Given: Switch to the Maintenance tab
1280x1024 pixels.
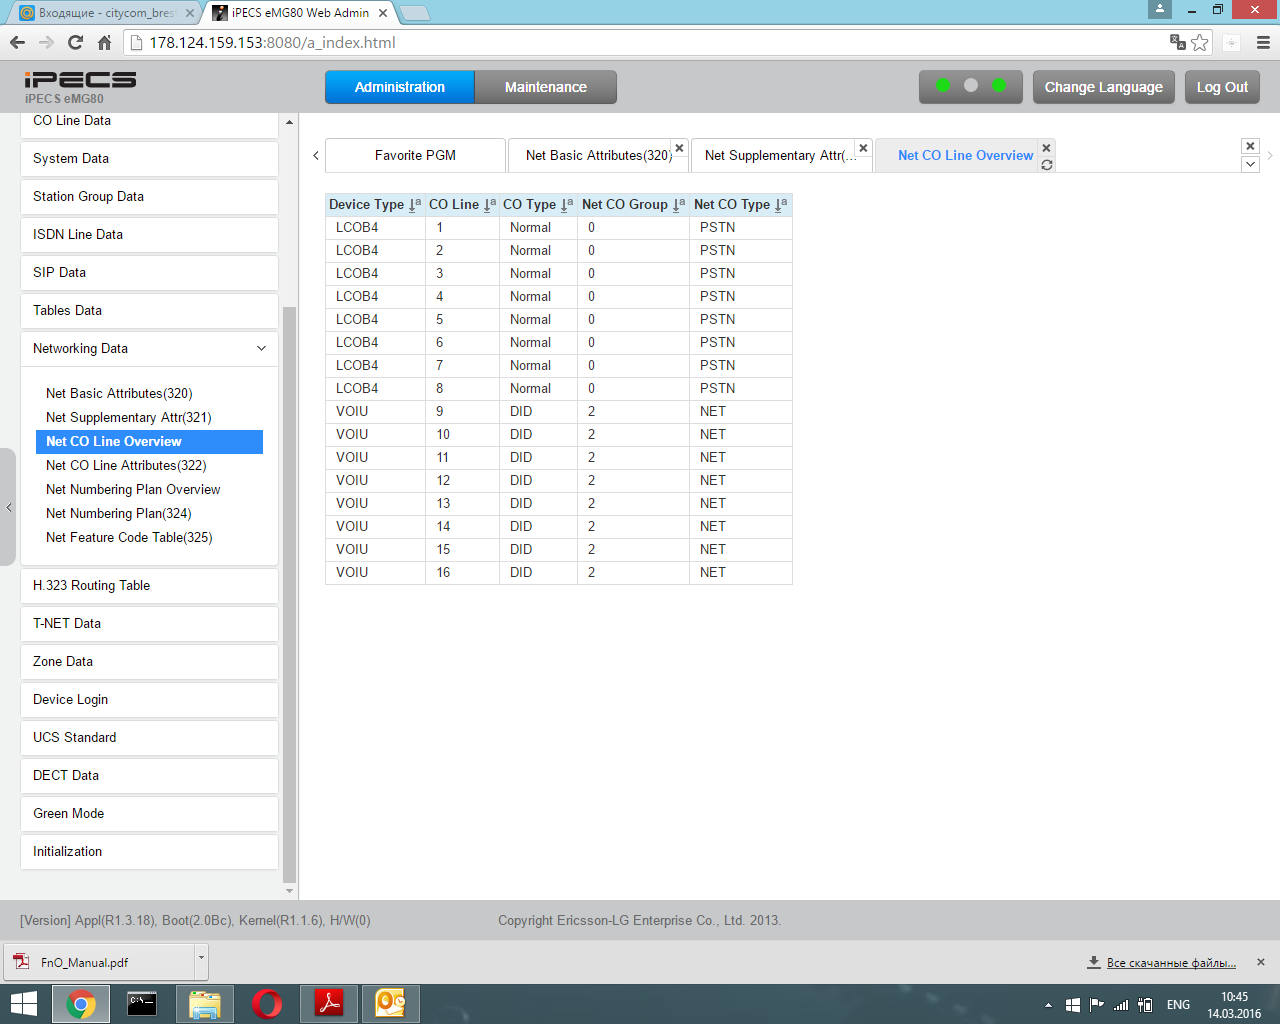Looking at the screenshot, I should point(545,87).
